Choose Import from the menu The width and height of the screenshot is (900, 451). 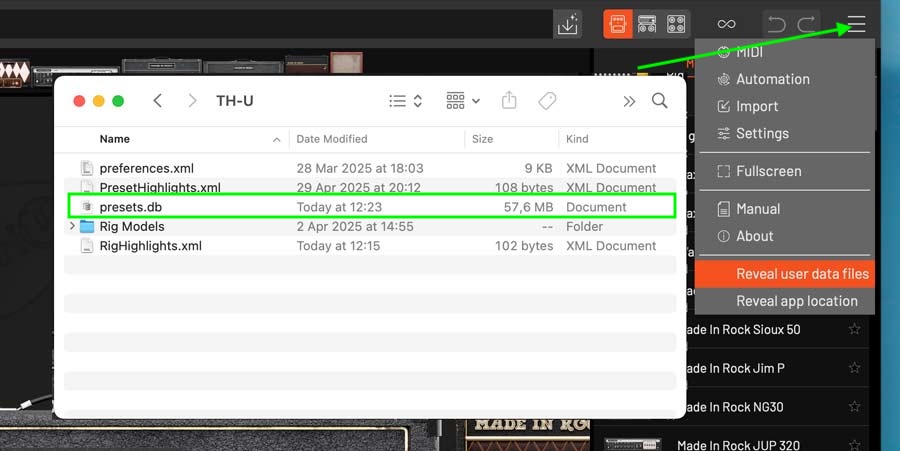(785, 106)
